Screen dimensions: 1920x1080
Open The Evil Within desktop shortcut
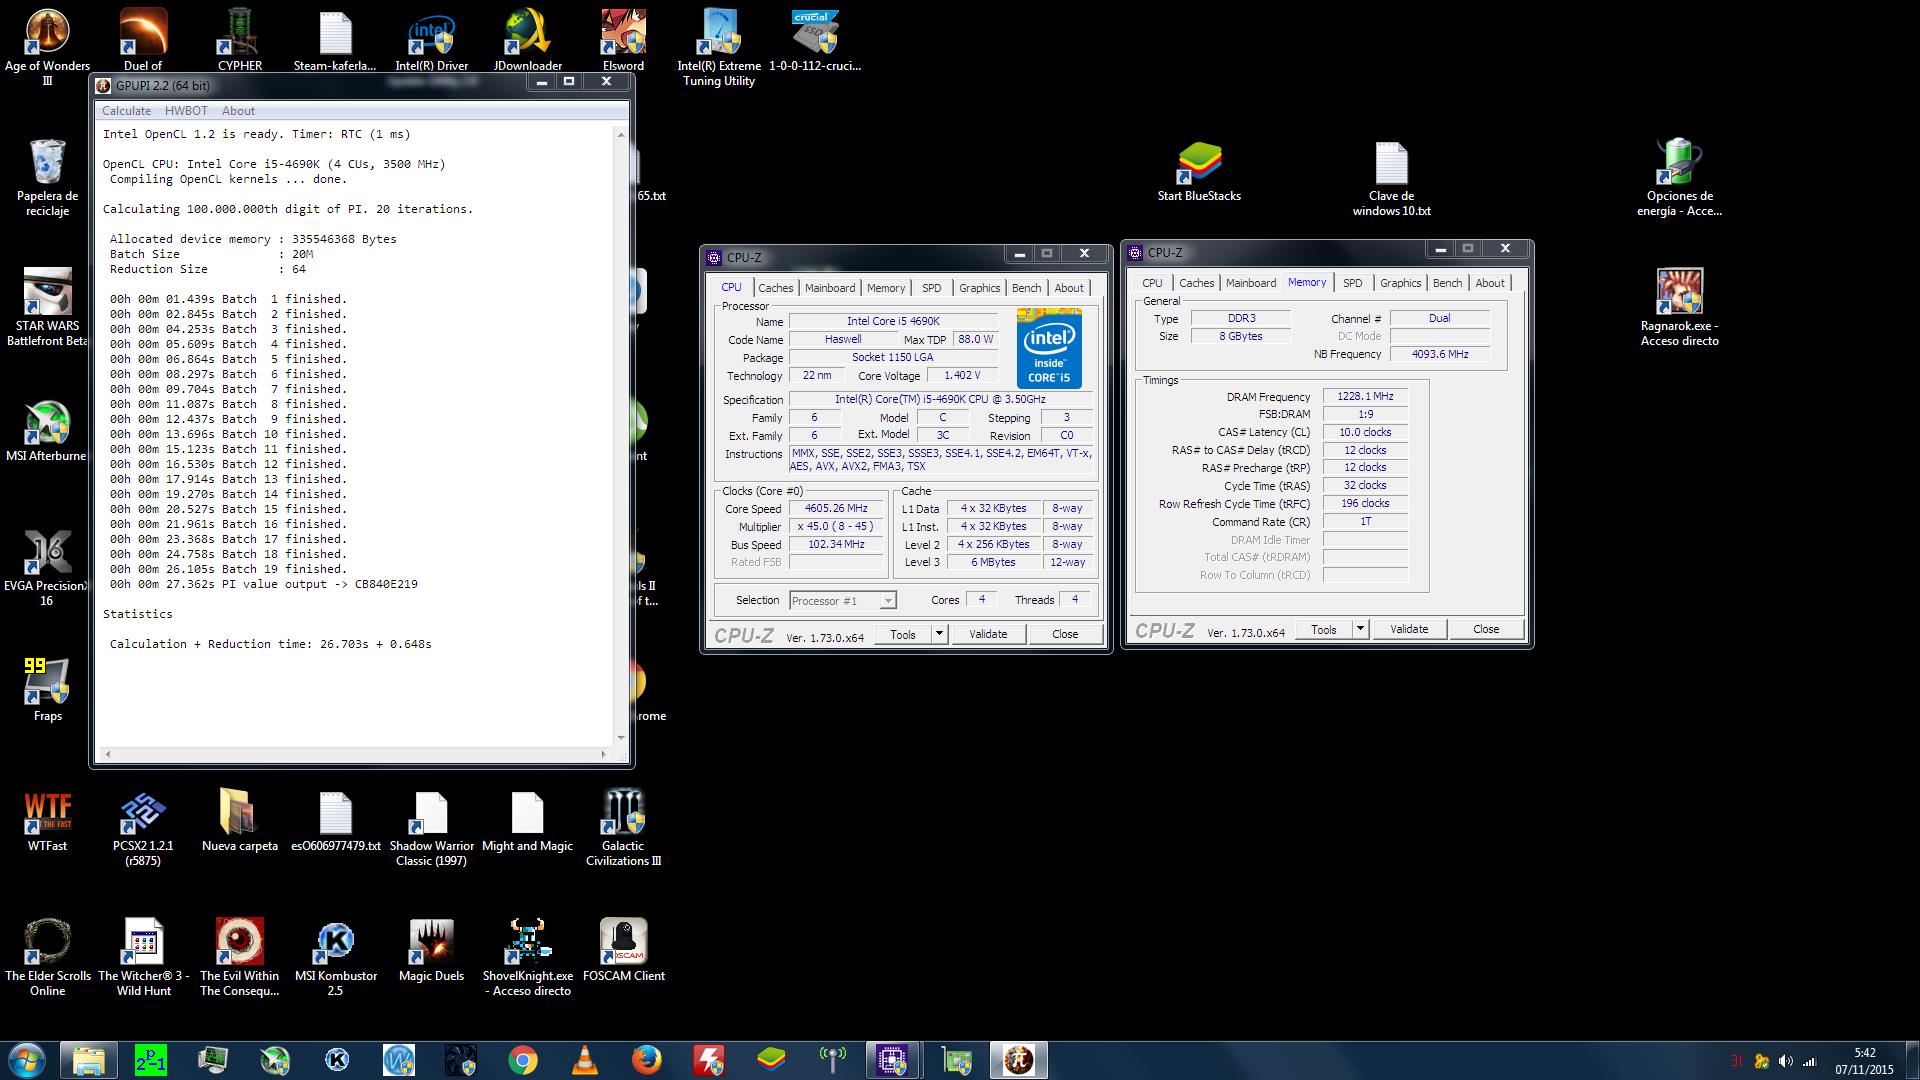[240, 957]
